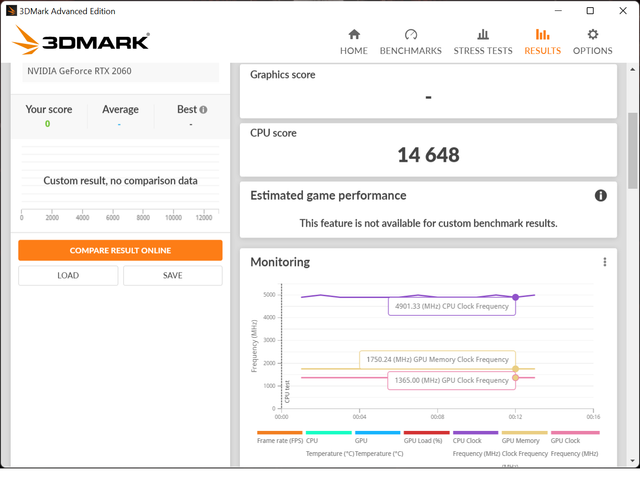Click the Monitoring heading

[x=280, y=262]
